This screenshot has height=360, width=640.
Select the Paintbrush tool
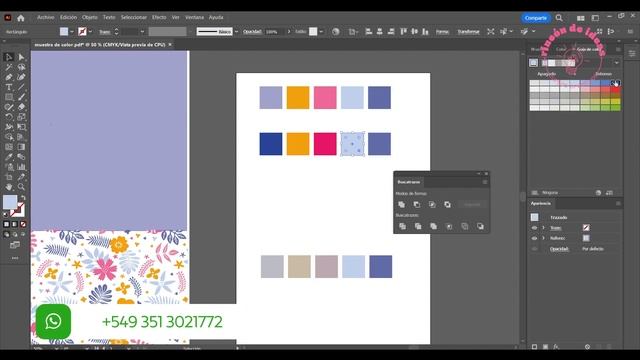pos(22,97)
